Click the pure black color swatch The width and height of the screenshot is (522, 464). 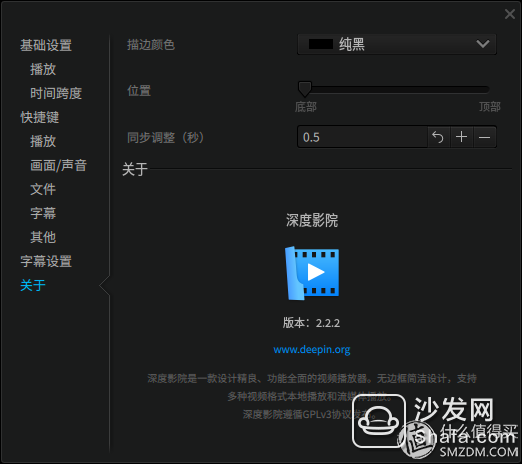pos(321,44)
